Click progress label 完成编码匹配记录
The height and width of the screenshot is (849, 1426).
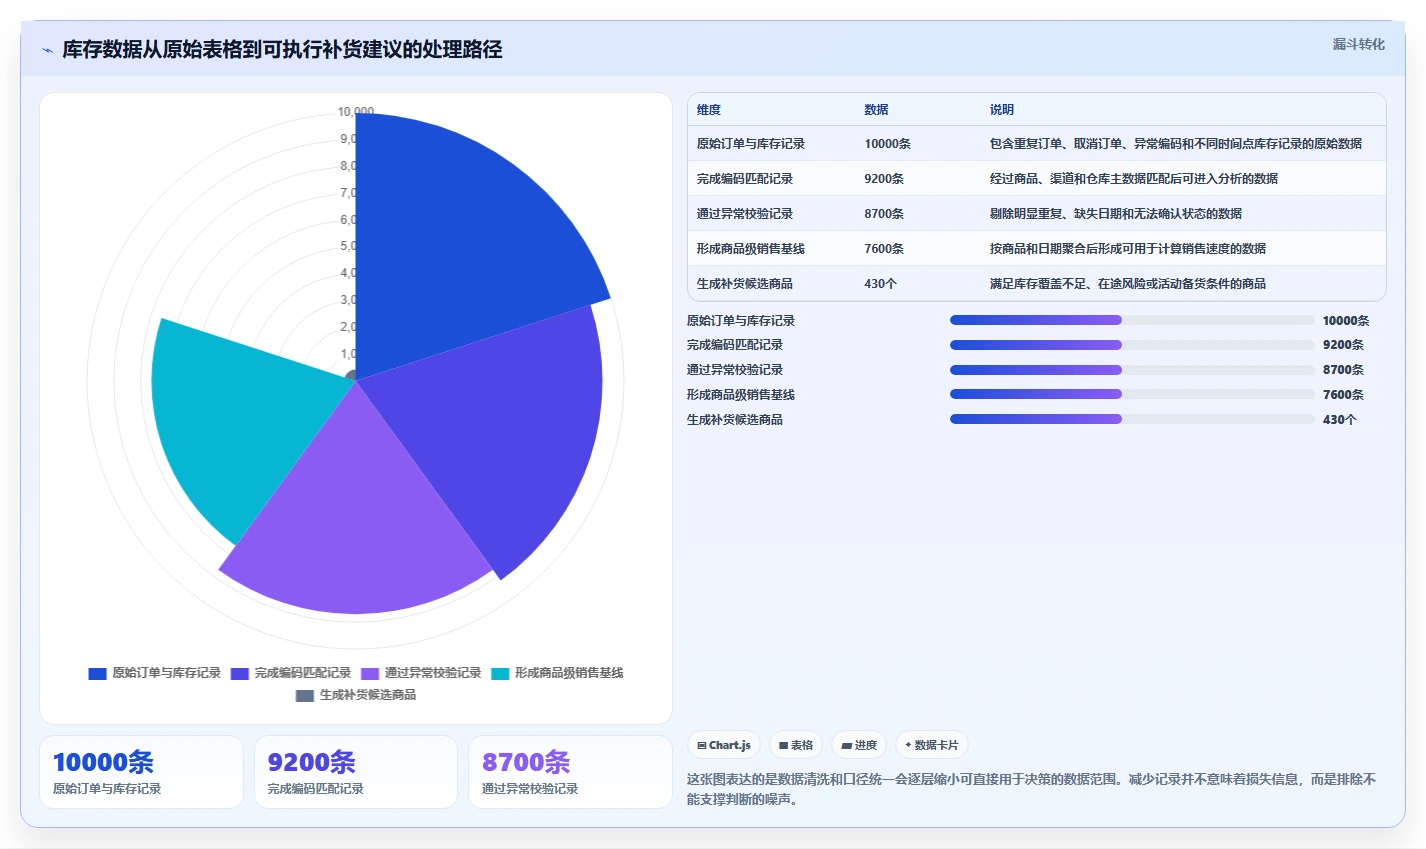point(735,345)
